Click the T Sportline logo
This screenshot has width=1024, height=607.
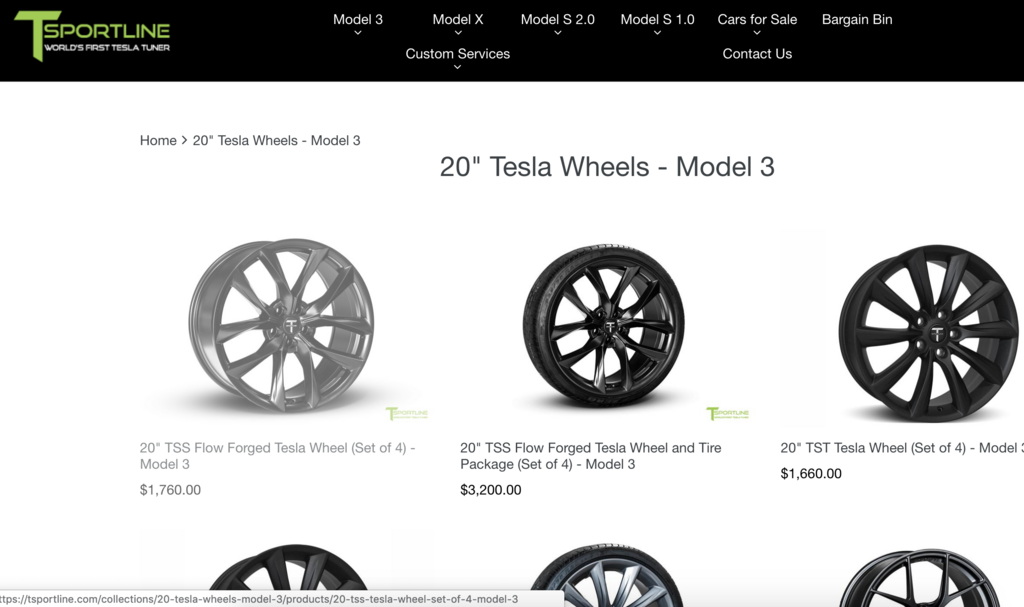point(92,35)
